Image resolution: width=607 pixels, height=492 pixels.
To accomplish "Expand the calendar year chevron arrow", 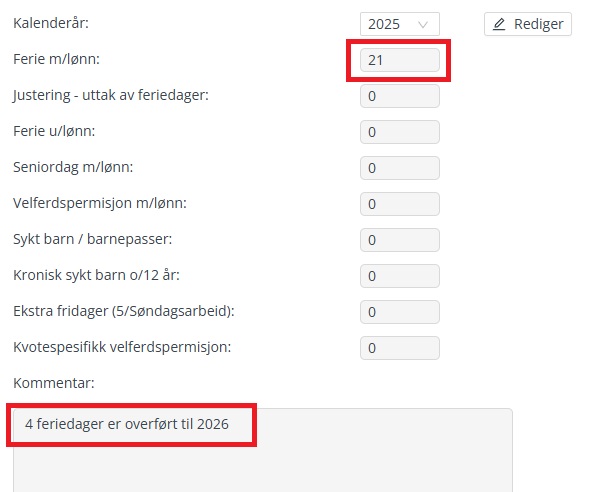I will [x=424, y=24].
